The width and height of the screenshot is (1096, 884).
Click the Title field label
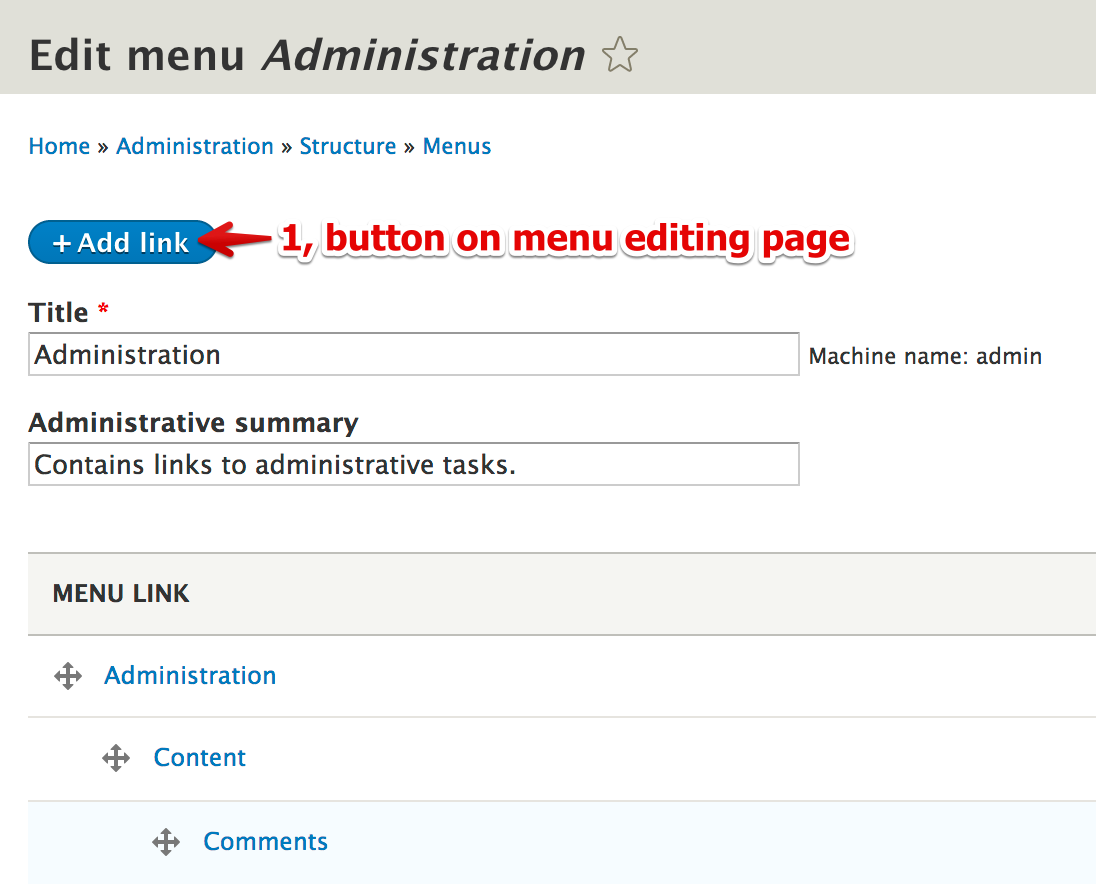coord(59,312)
